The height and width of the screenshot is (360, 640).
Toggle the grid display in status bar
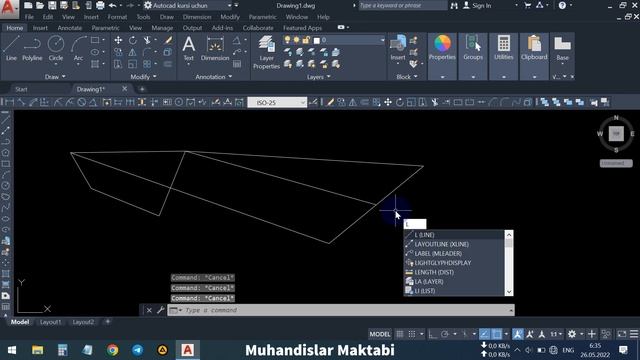[x=400, y=334]
